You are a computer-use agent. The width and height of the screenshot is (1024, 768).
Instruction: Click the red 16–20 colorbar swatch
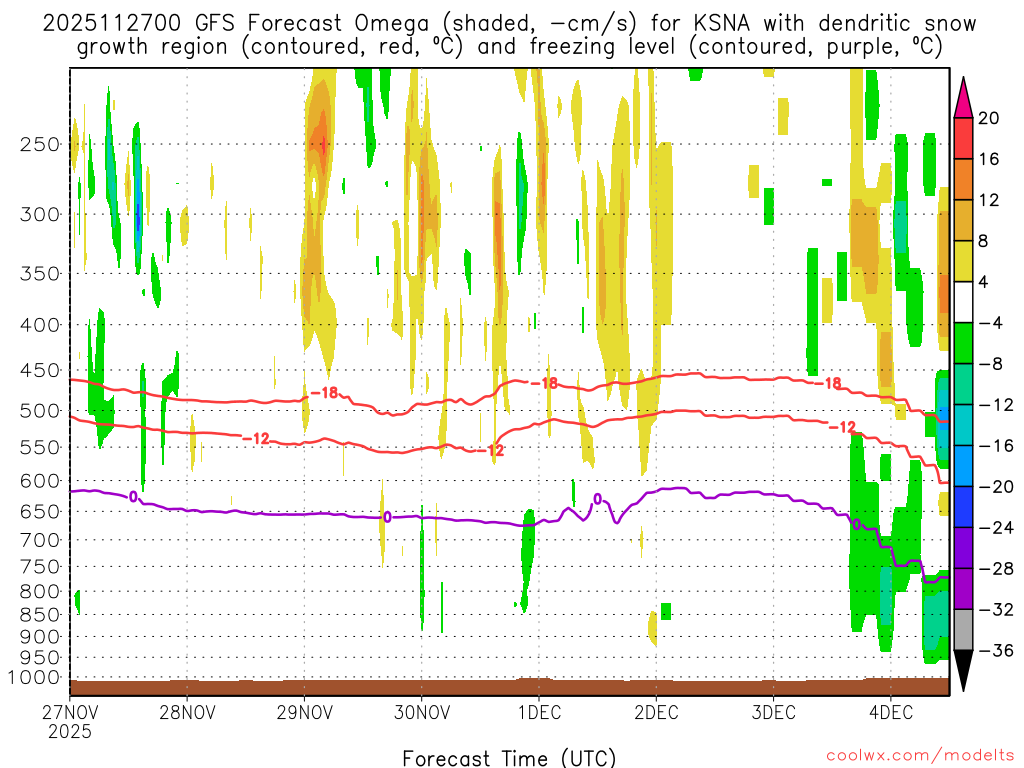click(963, 138)
